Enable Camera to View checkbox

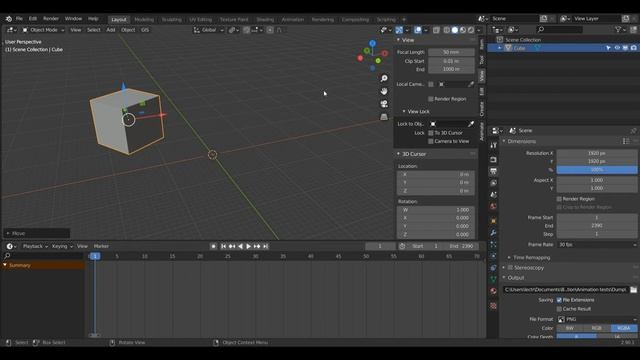click(x=431, y=141)
